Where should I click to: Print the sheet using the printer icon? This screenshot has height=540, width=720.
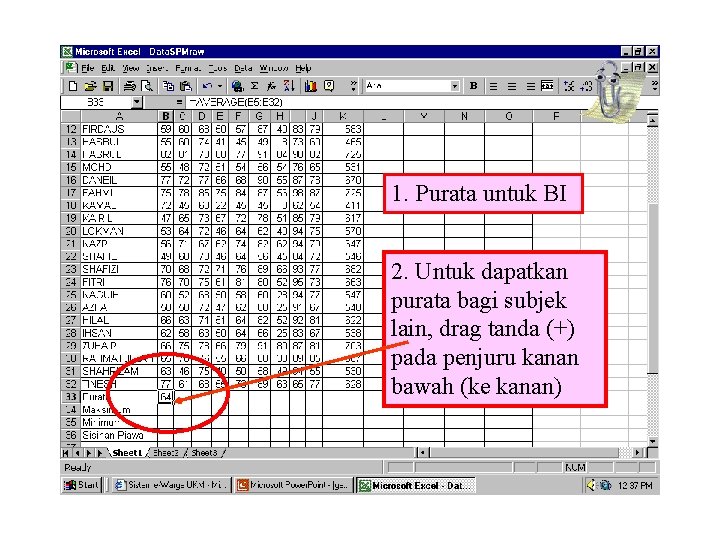130,86
